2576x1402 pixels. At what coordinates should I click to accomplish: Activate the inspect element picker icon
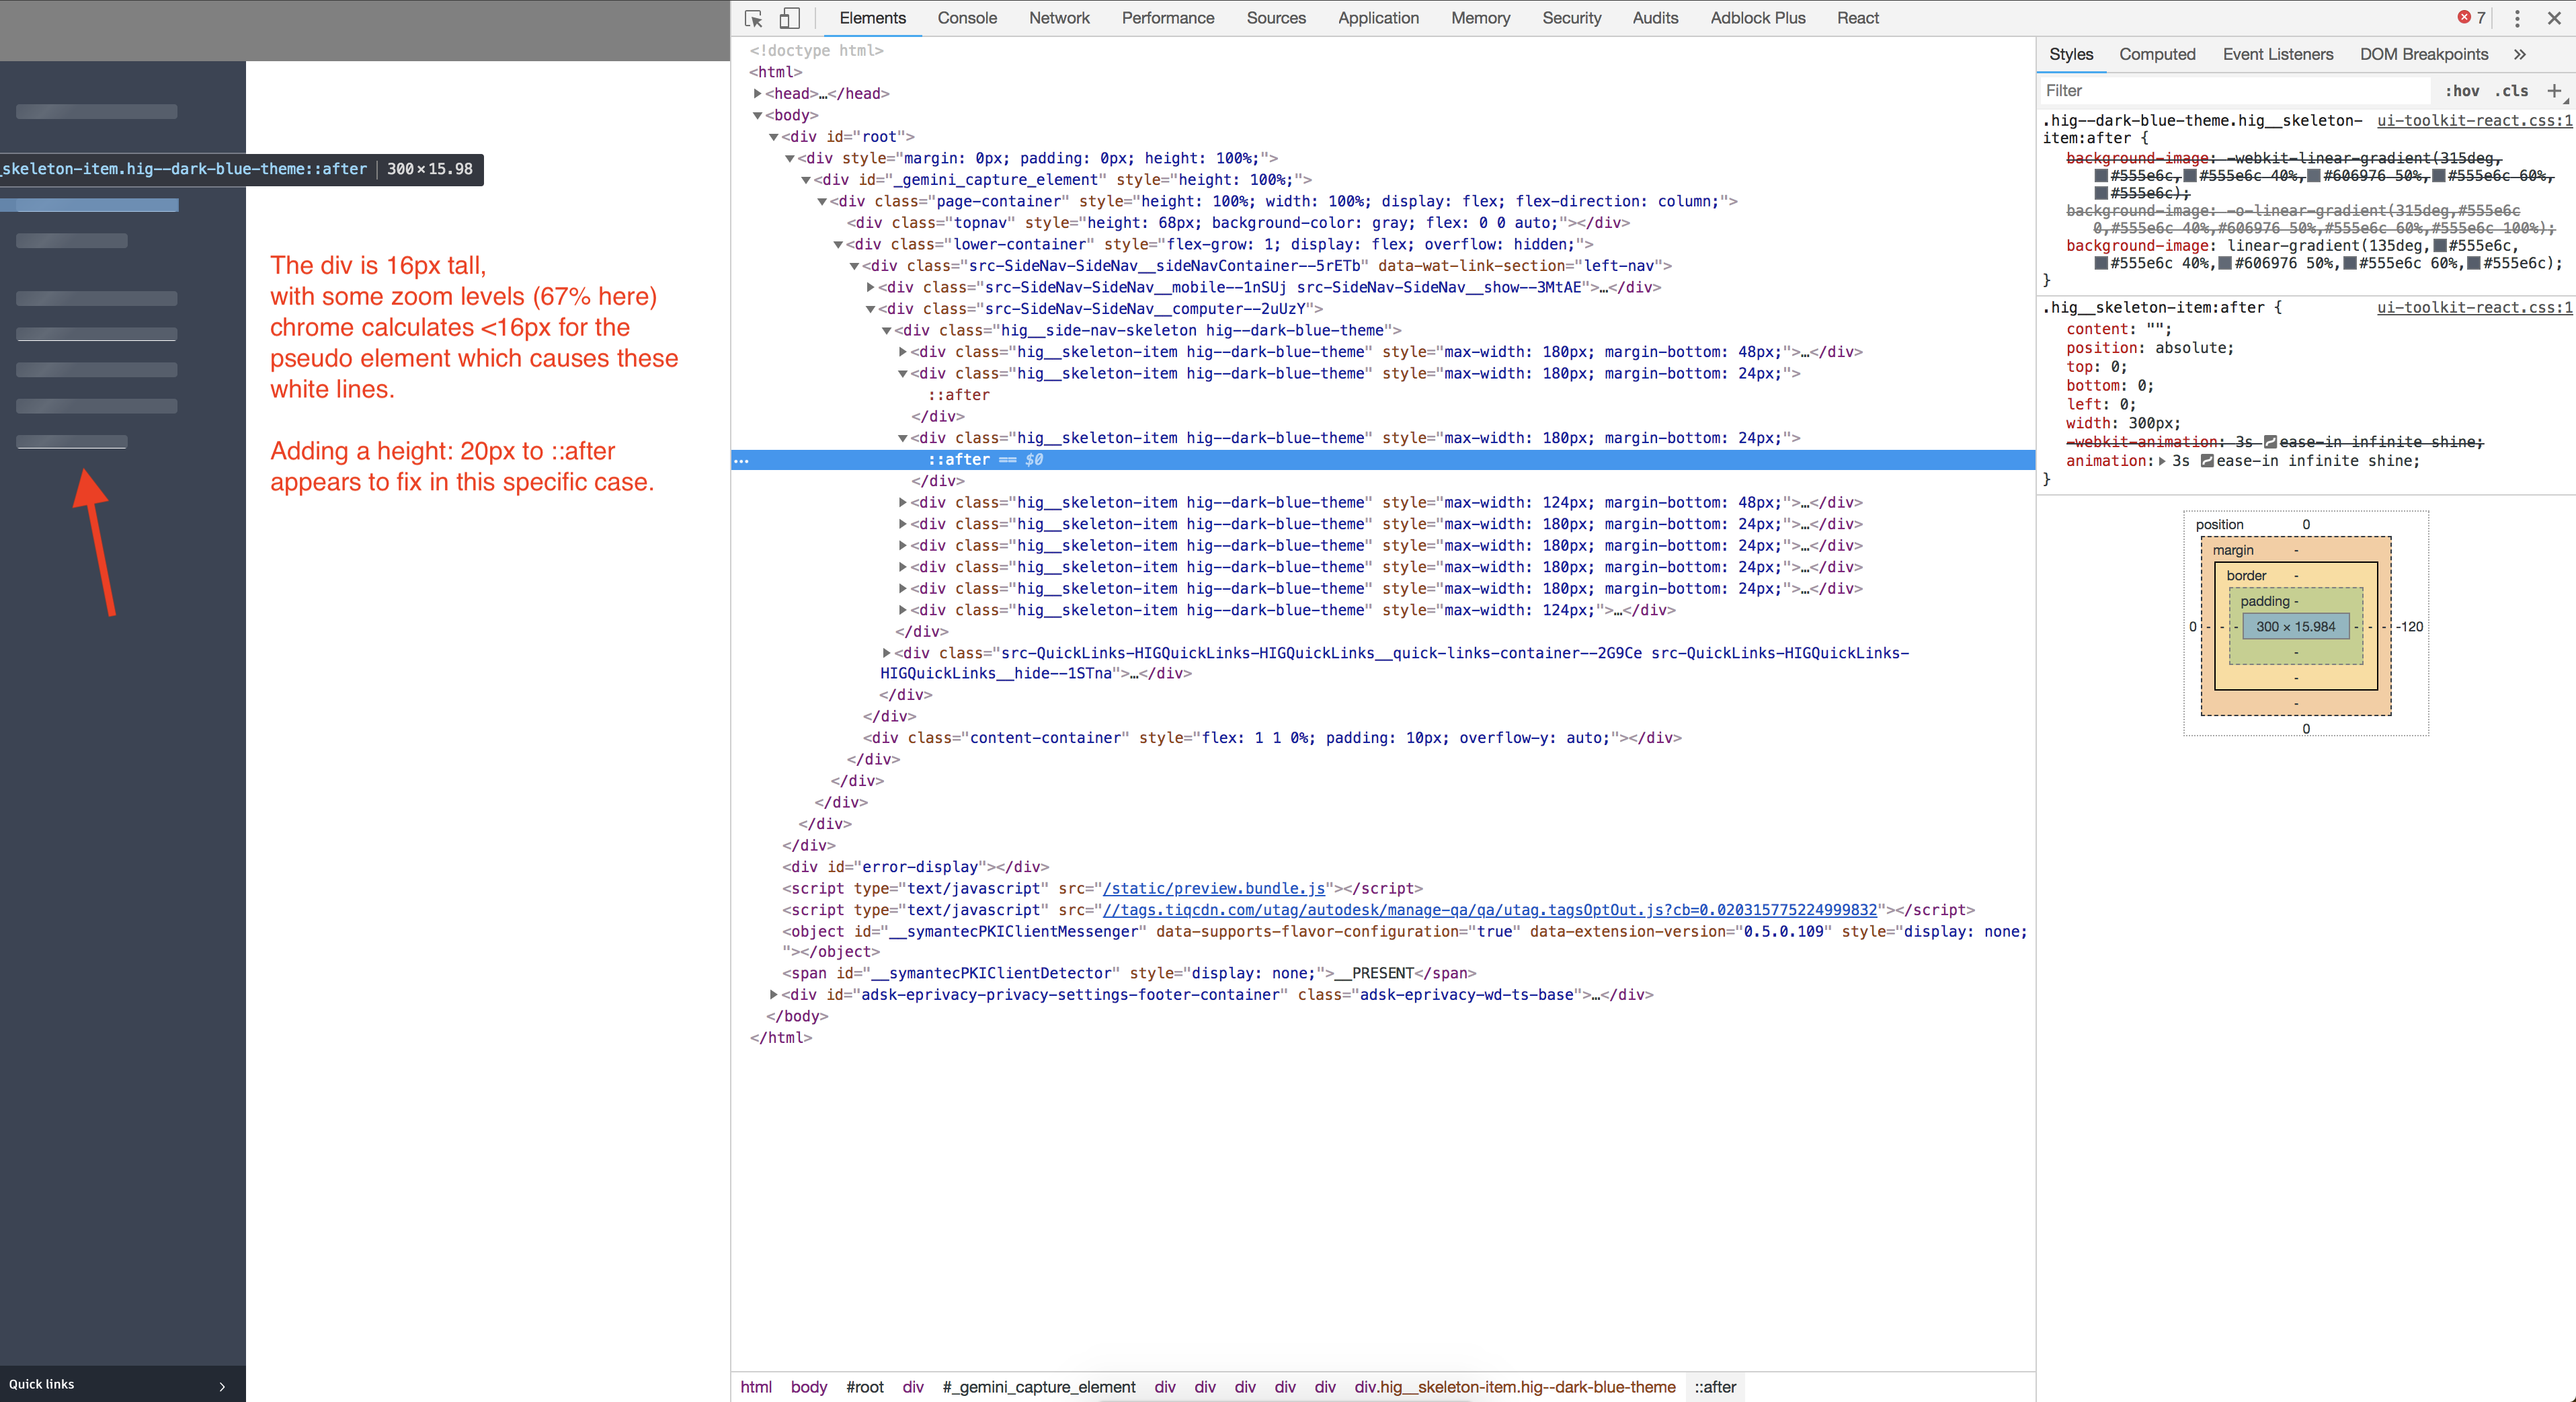[x=754, y=18]
